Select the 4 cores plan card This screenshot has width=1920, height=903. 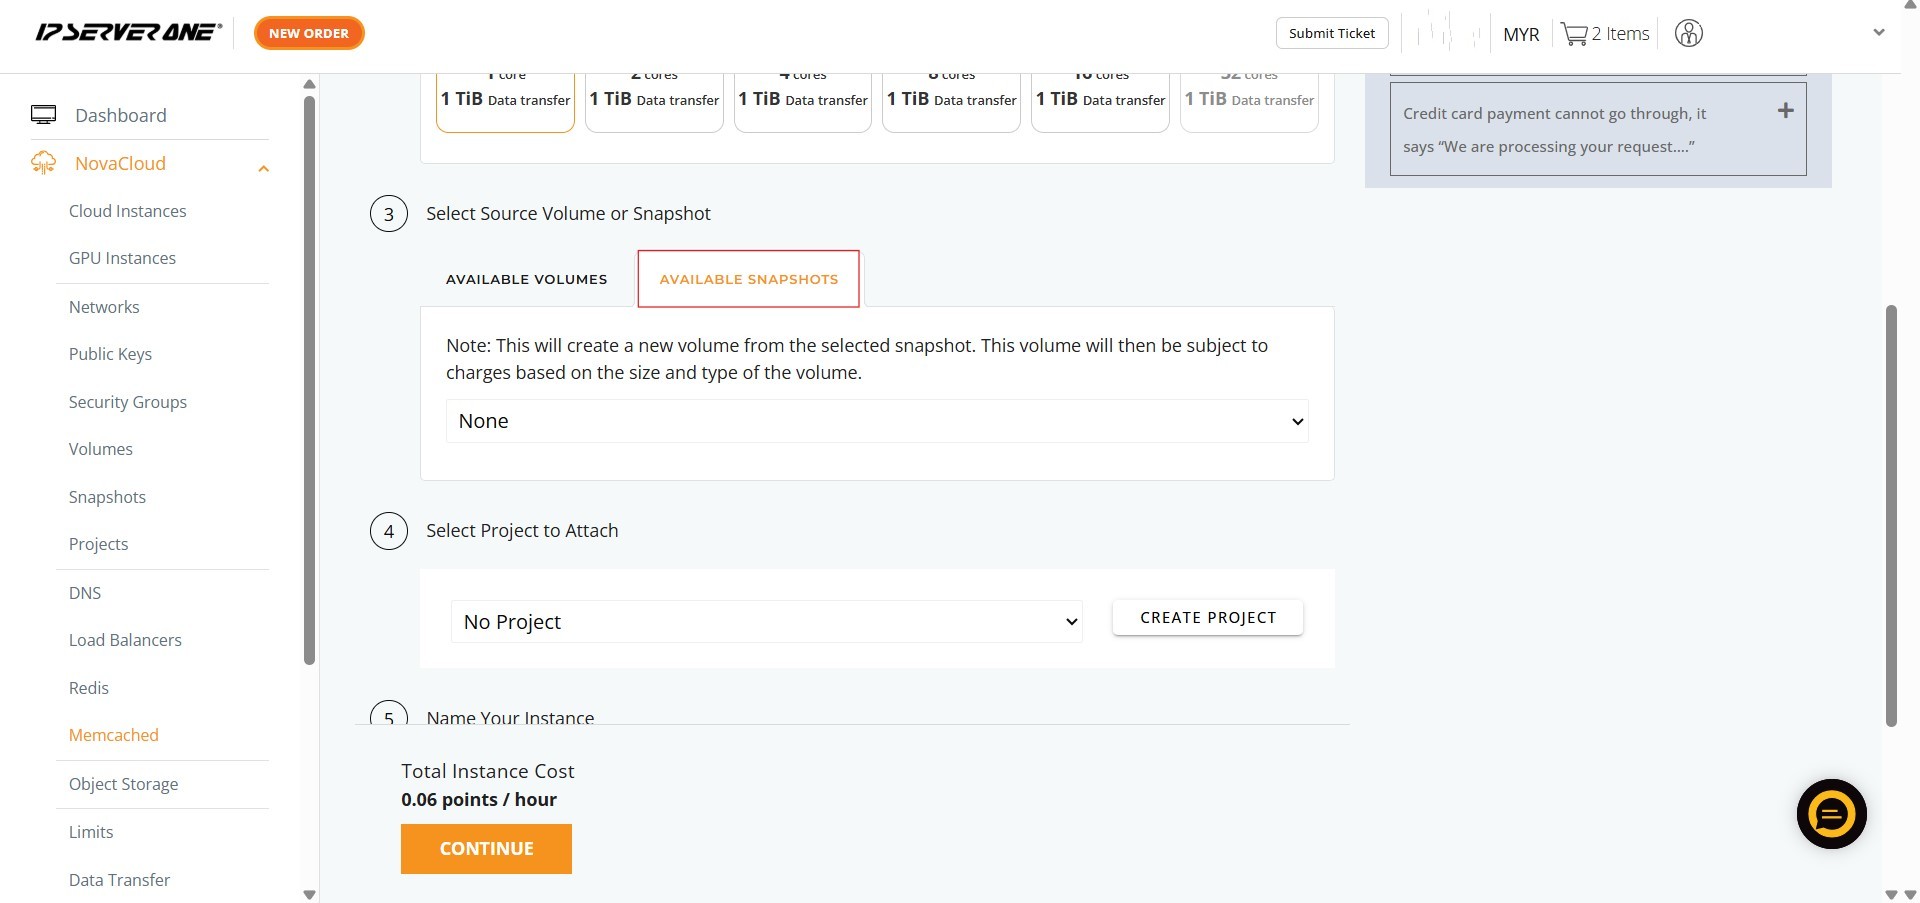coord(802,100)
